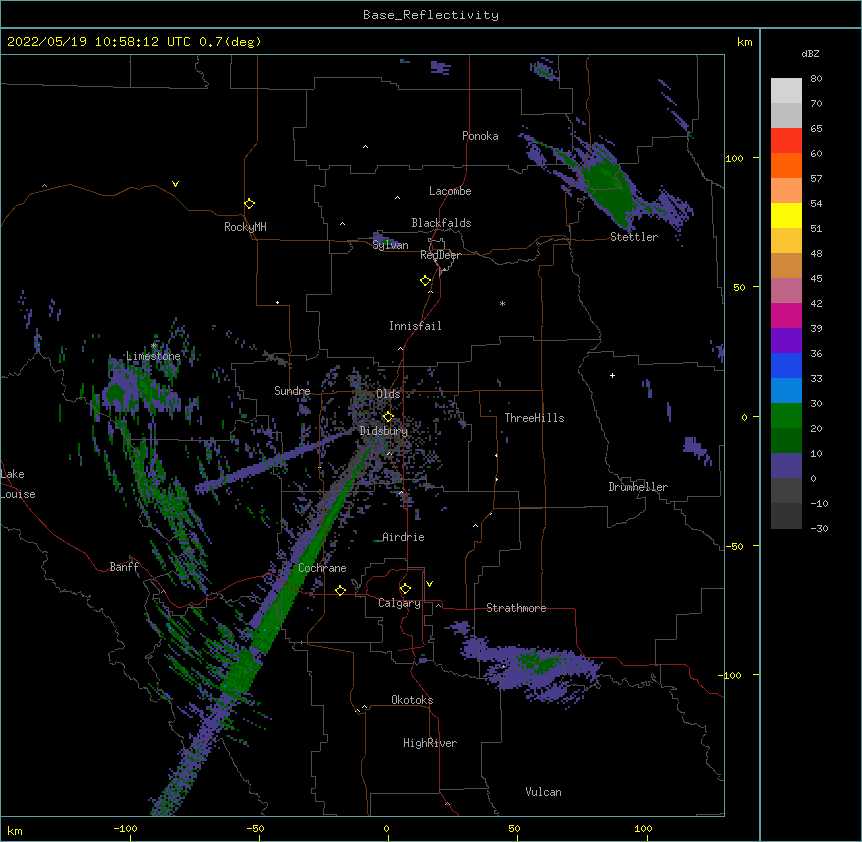Image resolution: width=862 pixels, height=842 pixels.
Task: Click the magenta 42 dBZ legend swatch
Action: click(786, 315)
